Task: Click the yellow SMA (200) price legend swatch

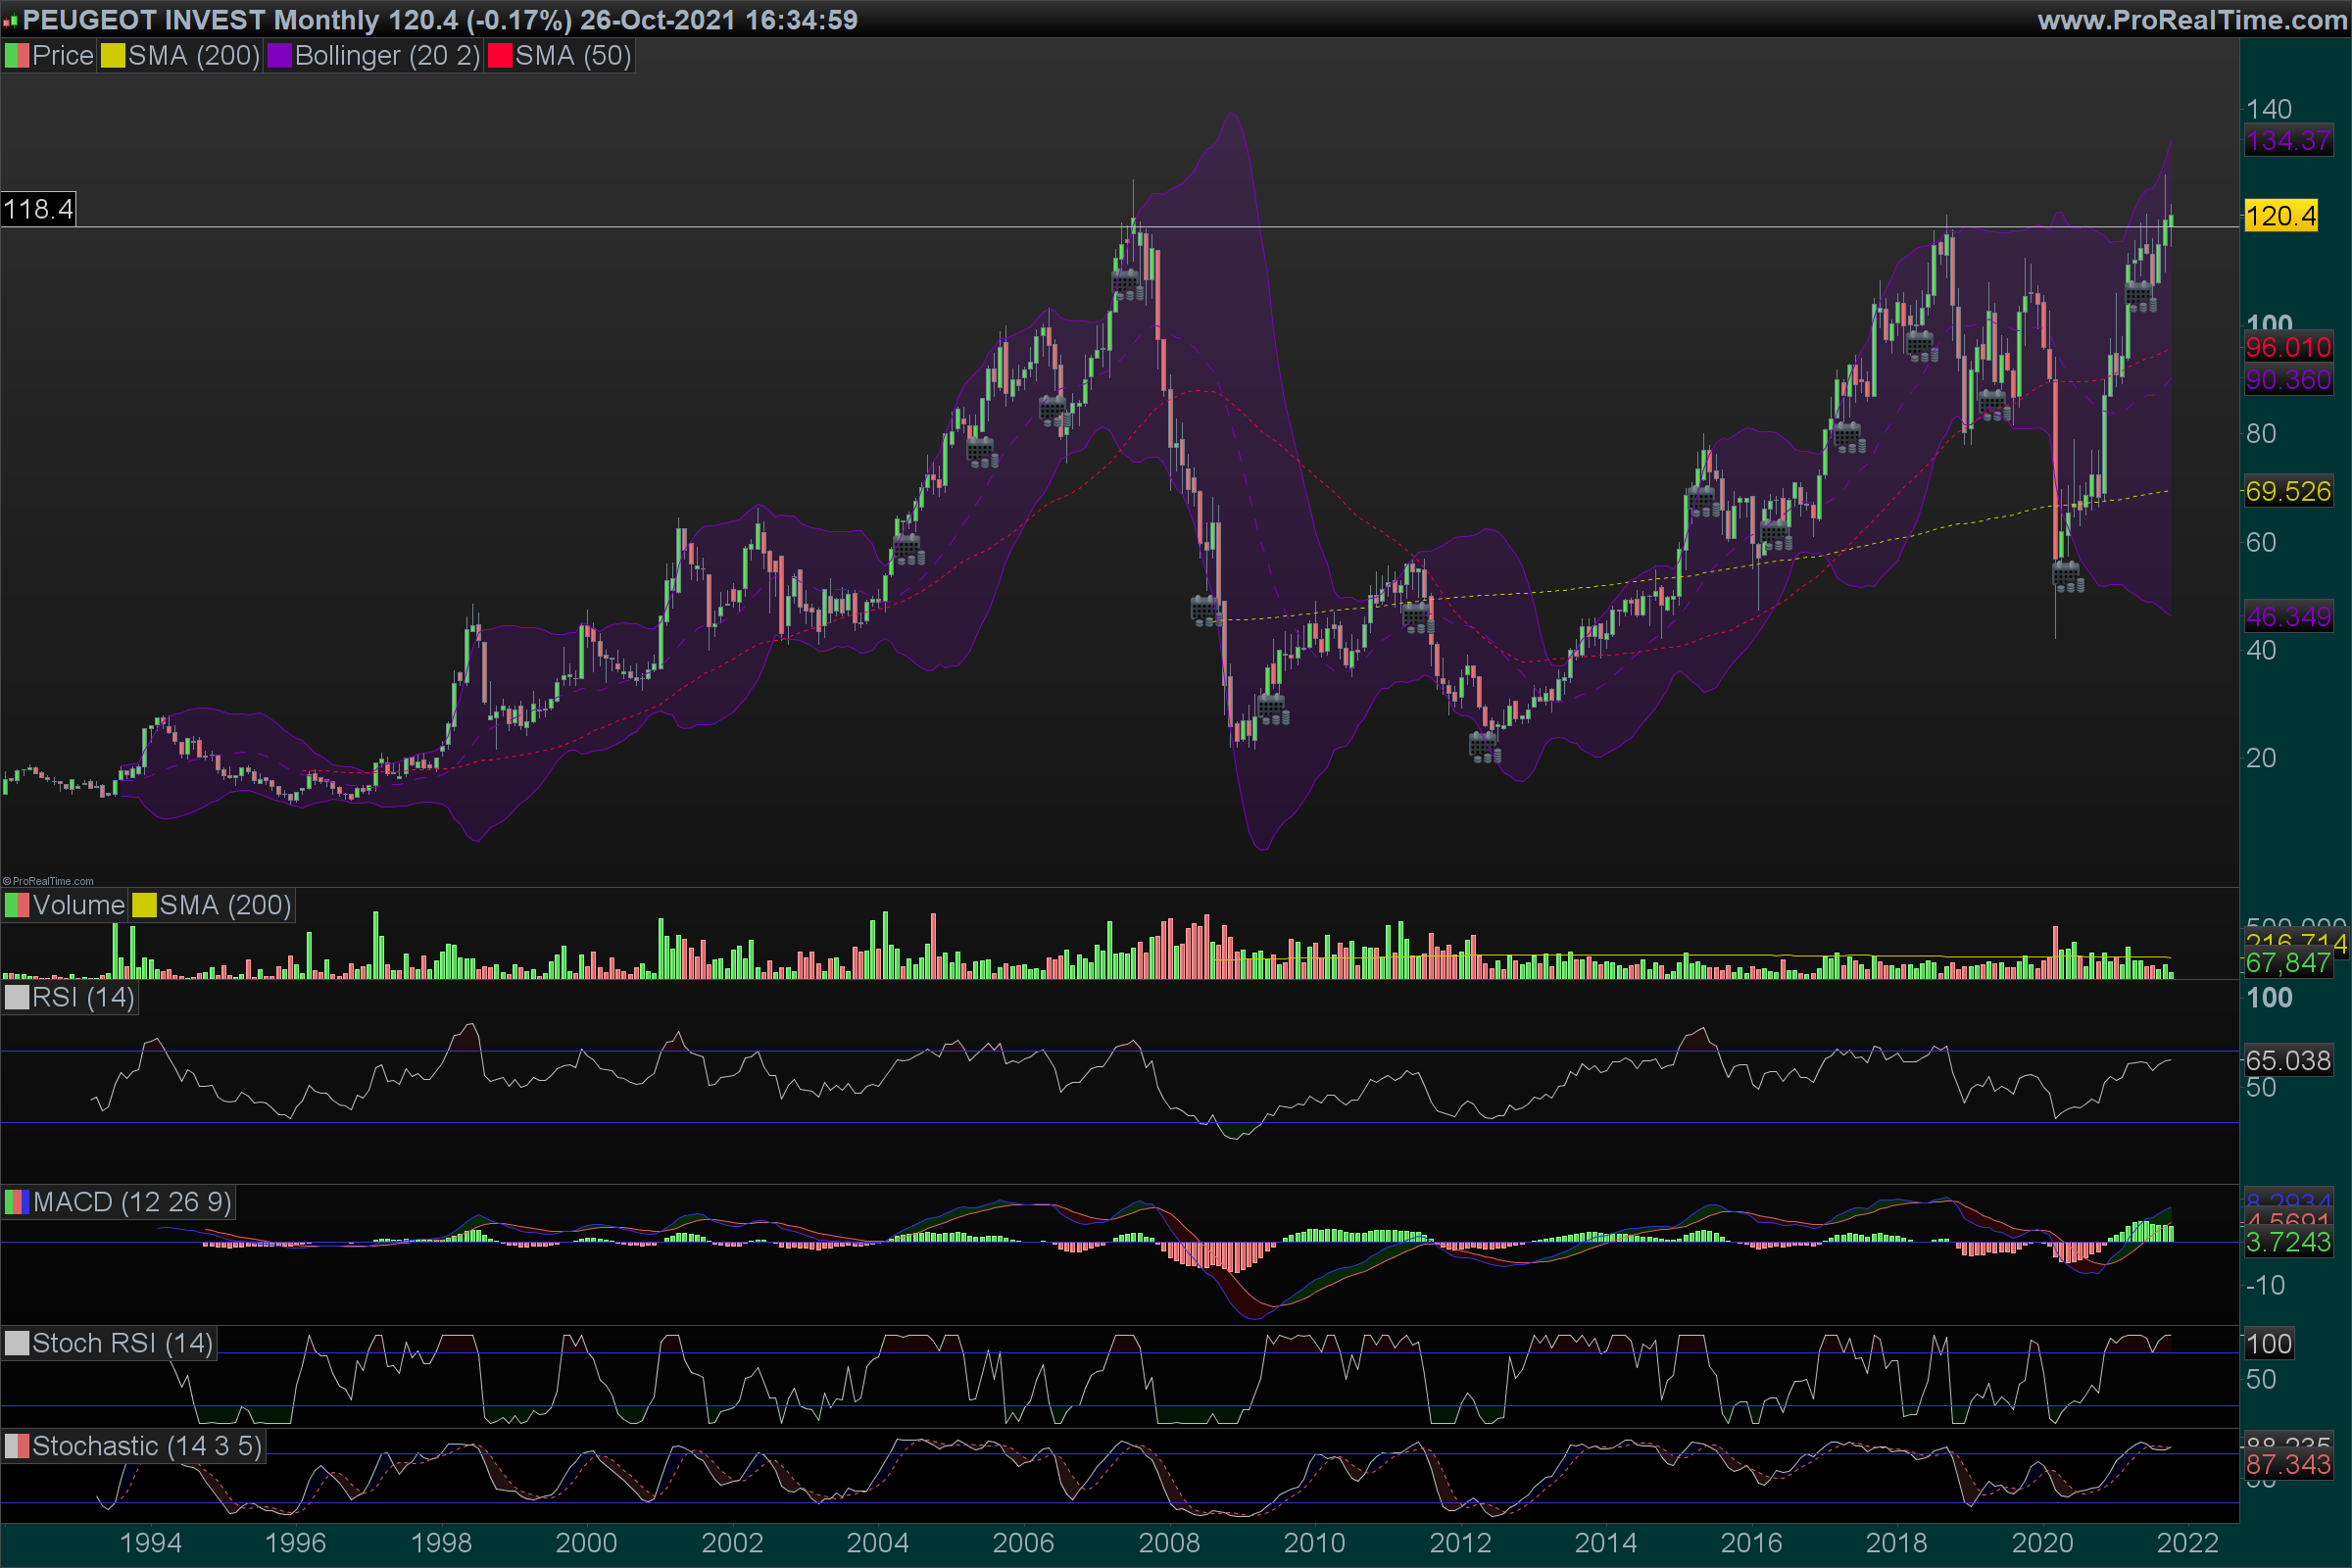Action: pyautogui.click(x=113, y=56)
